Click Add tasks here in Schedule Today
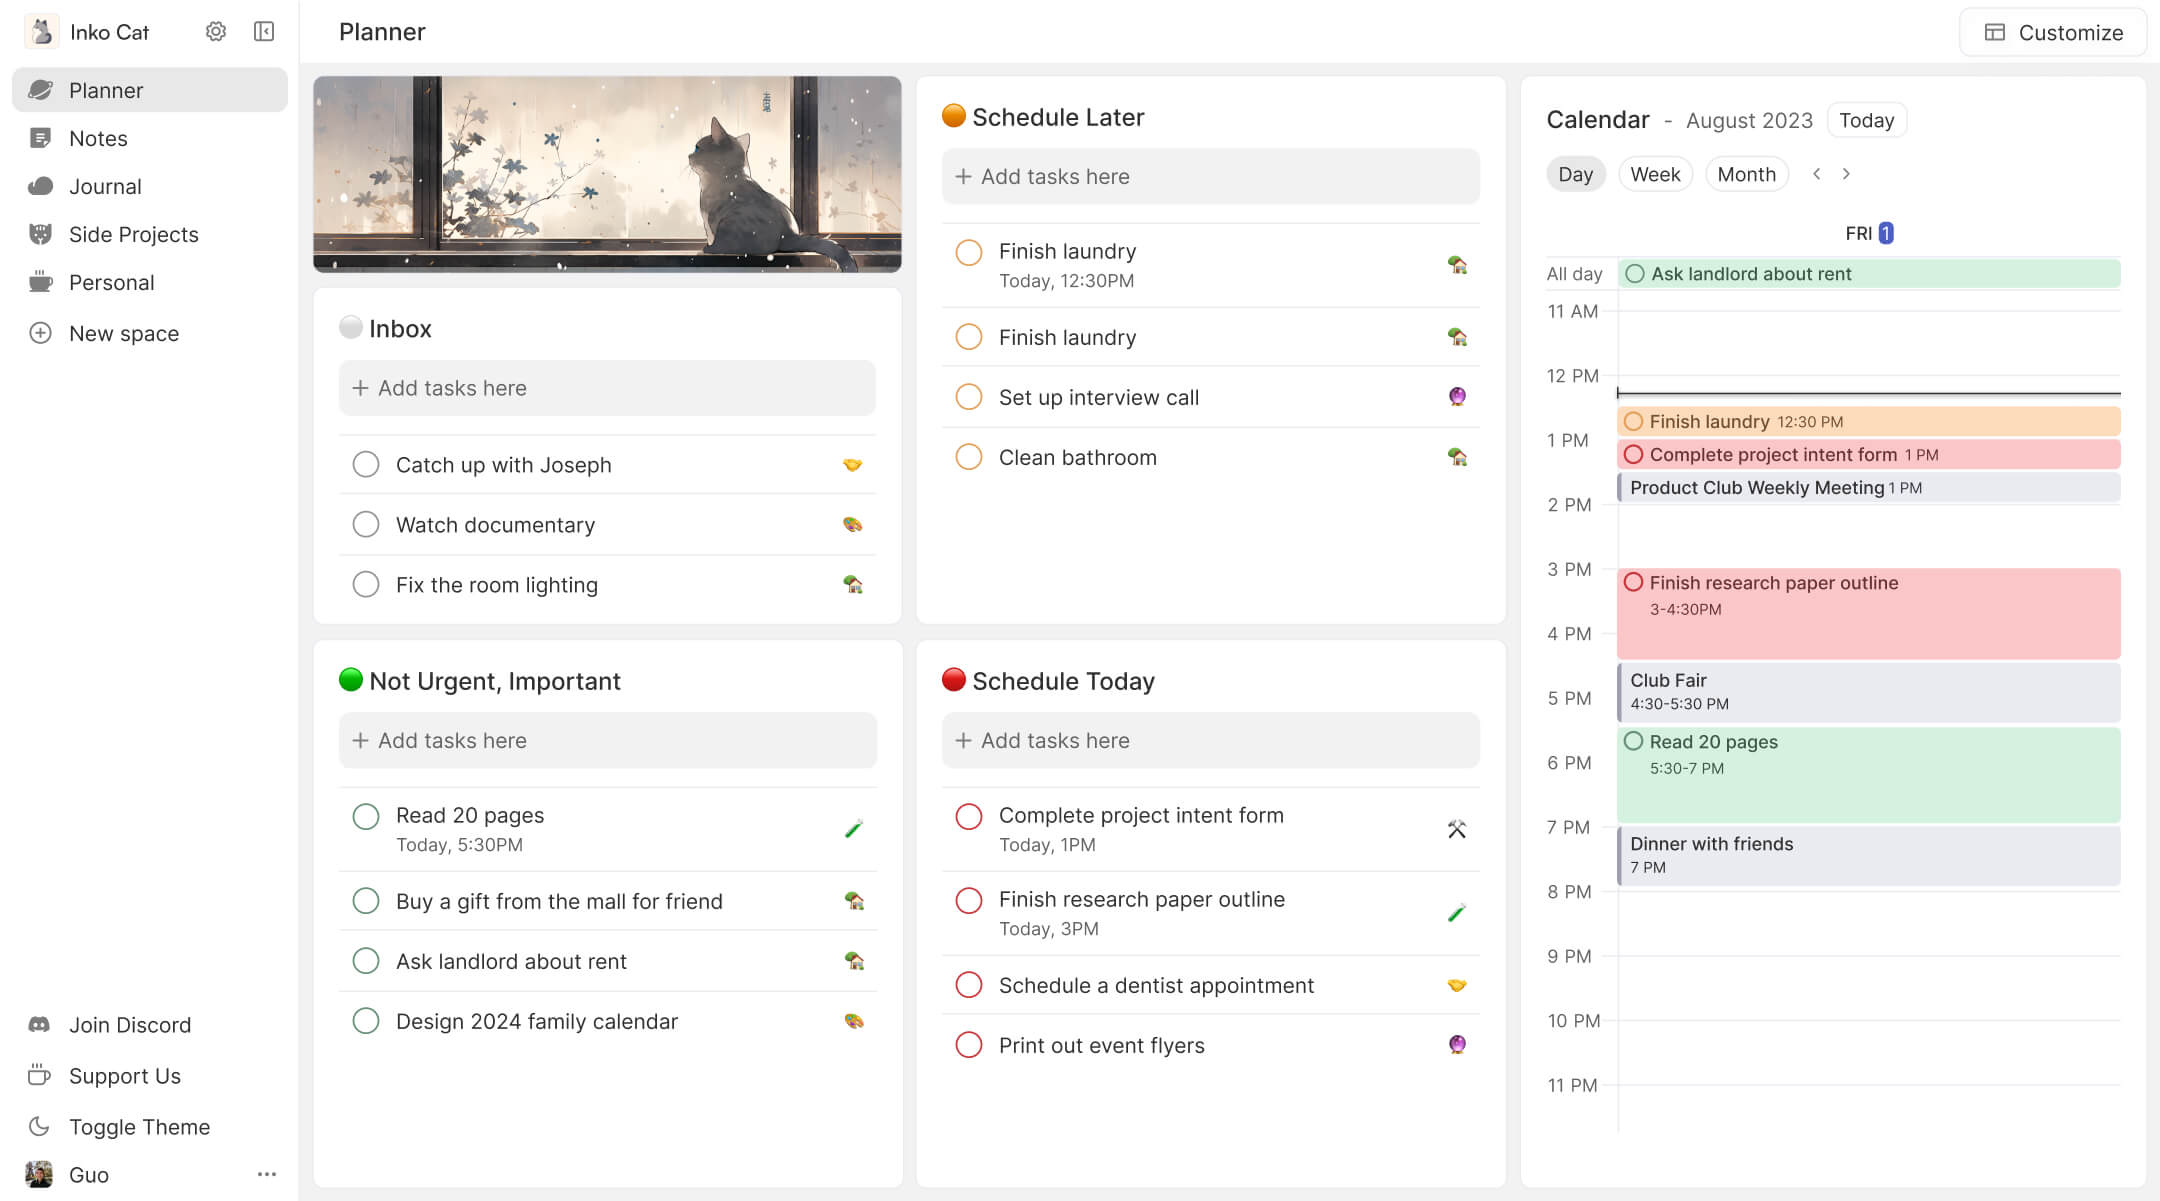This screenshot has height=1201, width=2160. 1211,740
